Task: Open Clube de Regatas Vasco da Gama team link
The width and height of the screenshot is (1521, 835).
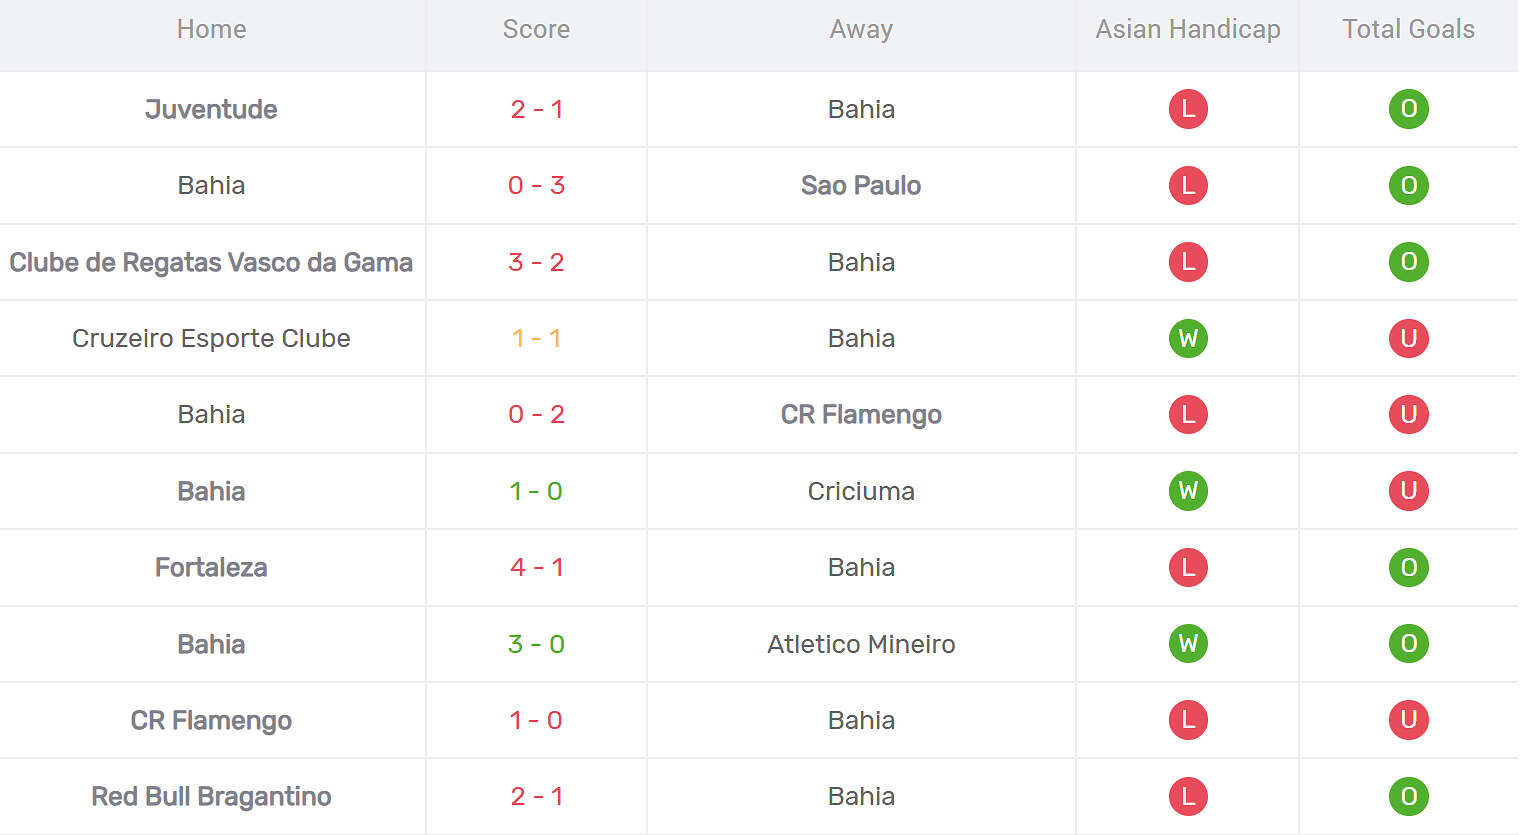Action: point(211,262)
